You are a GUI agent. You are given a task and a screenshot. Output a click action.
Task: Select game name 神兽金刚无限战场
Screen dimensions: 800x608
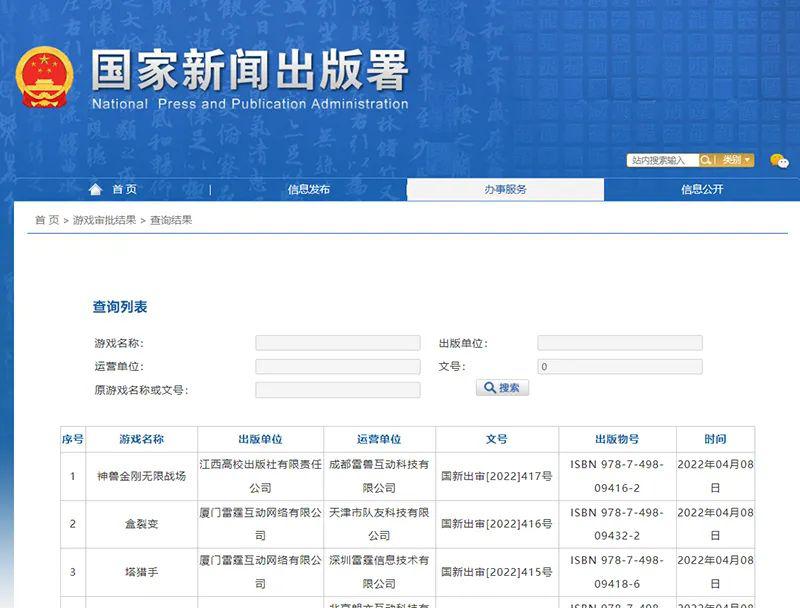click(141, 476)
